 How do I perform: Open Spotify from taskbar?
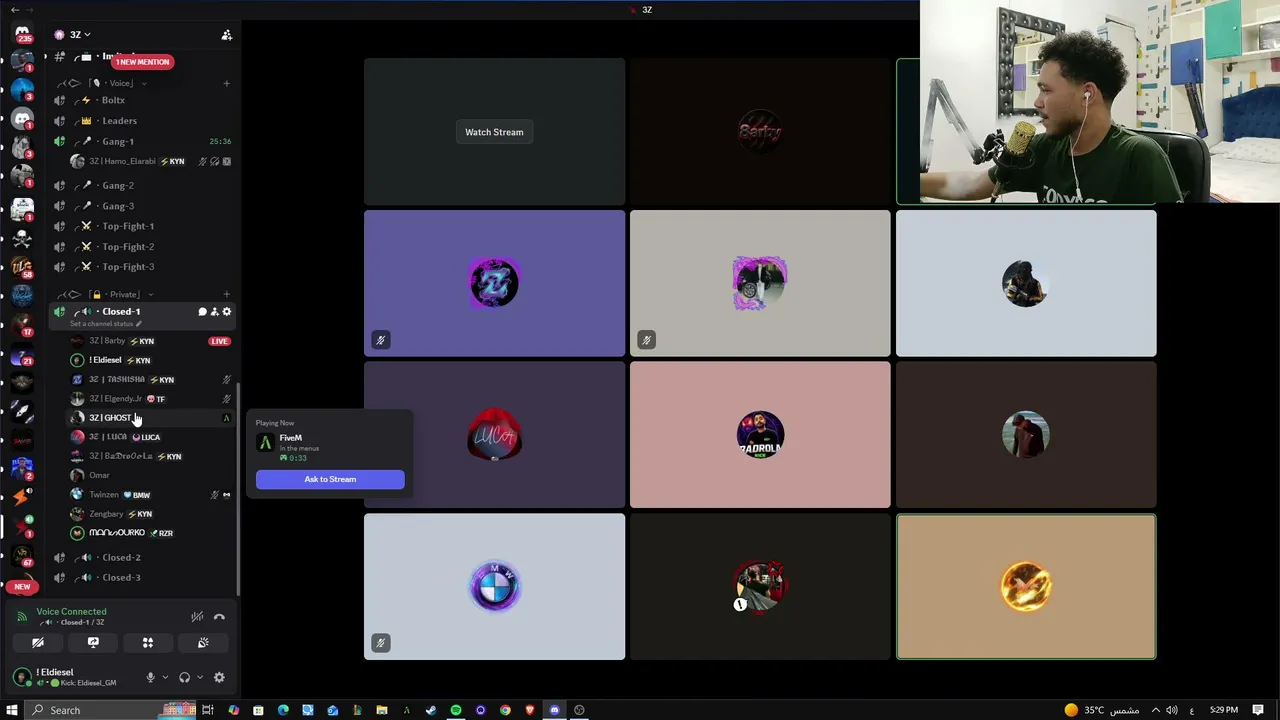click(456, 710)
